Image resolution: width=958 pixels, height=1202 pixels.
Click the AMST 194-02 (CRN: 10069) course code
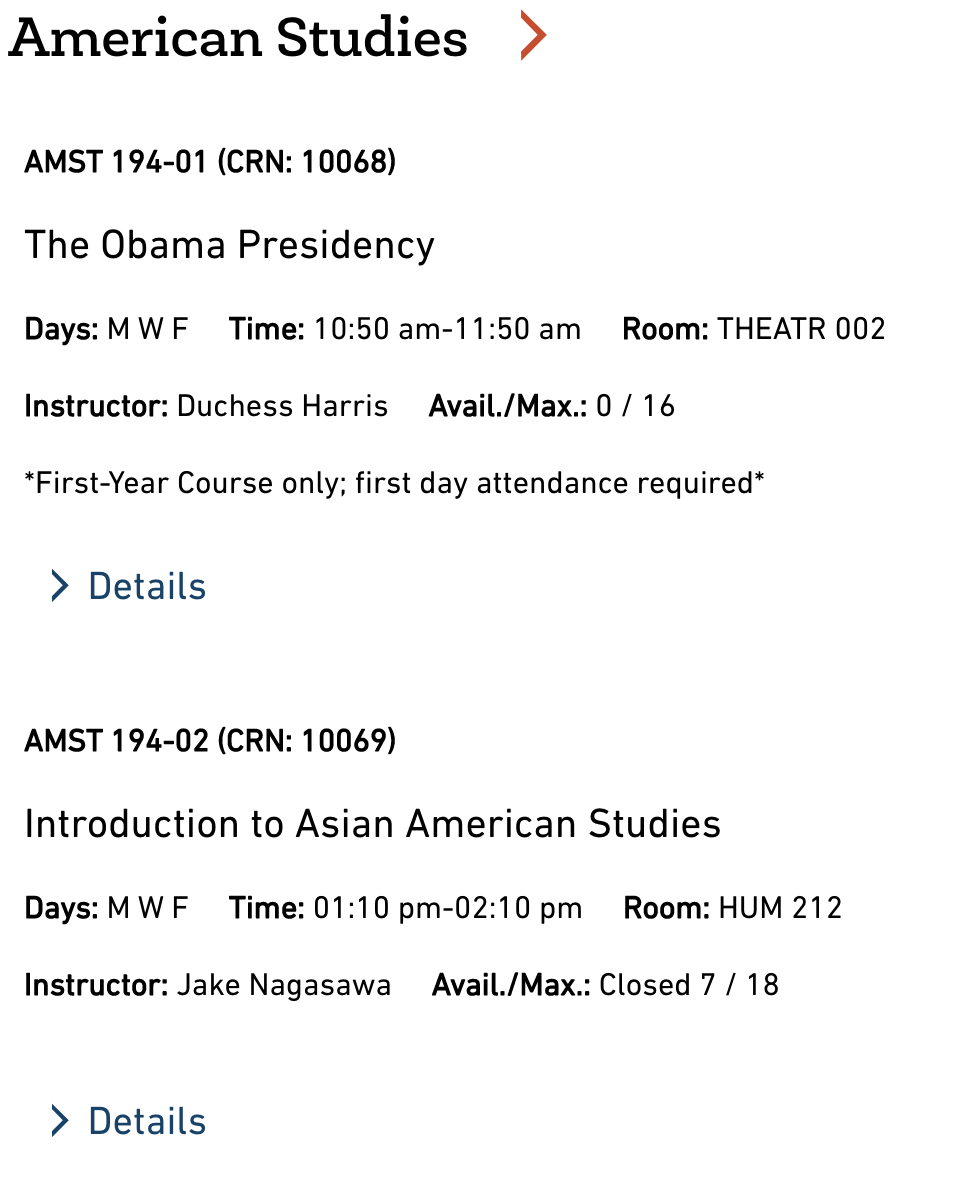[x=210, y=741]
